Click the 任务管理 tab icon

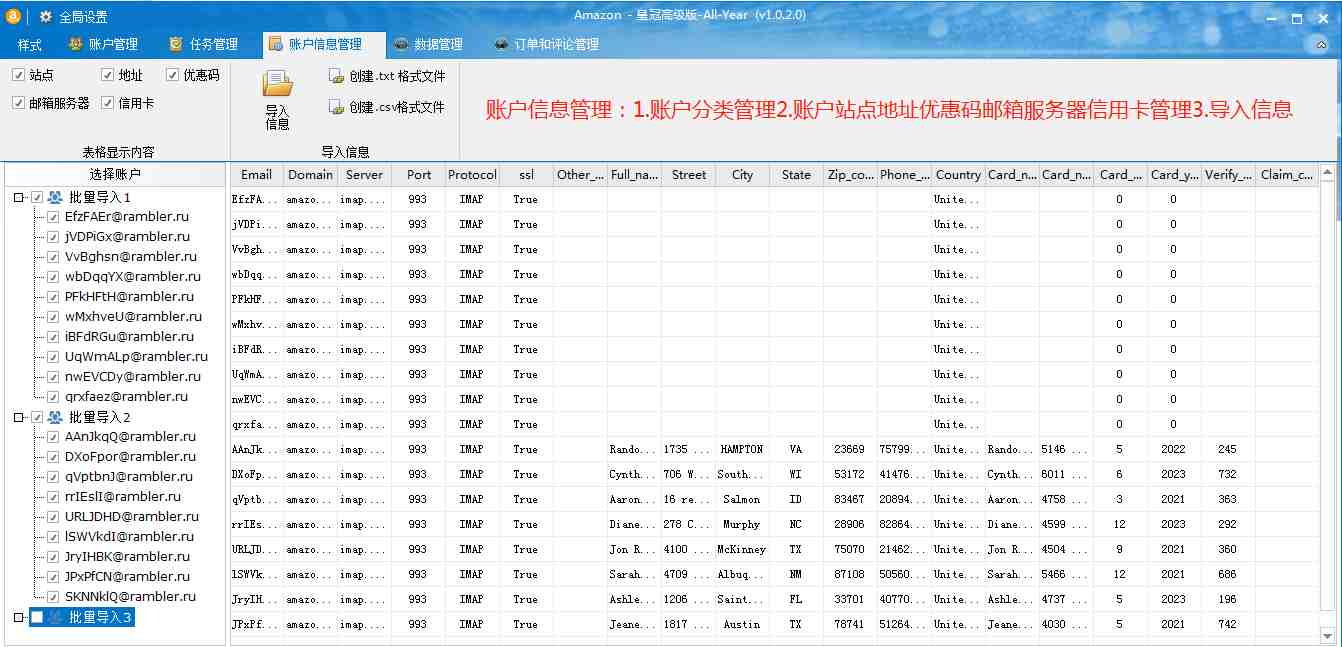point(176,44)
